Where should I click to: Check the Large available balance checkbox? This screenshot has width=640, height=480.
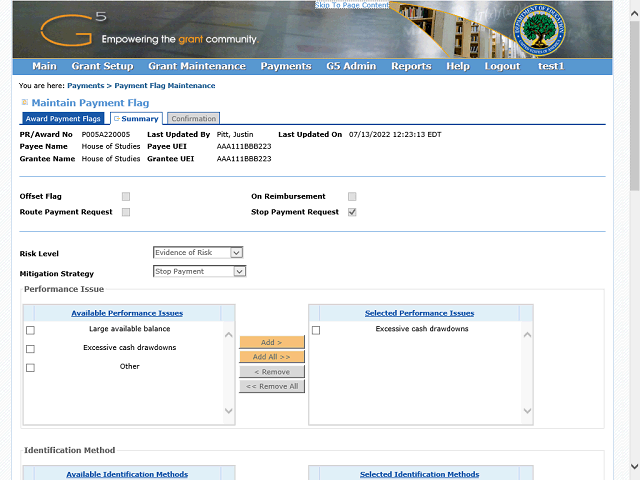pyautogui.click(x=30, y=330)
